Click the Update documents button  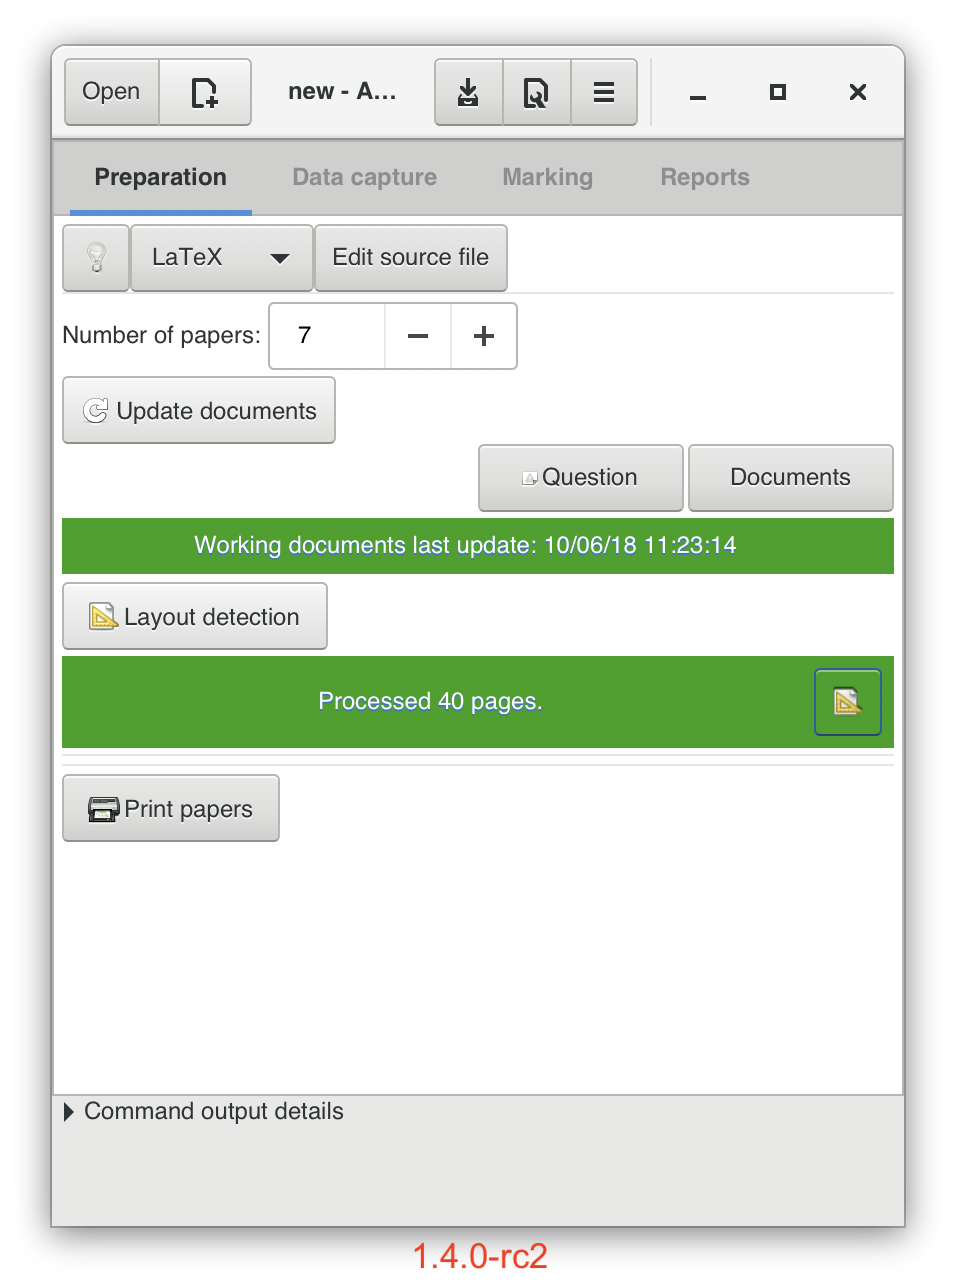199,411
